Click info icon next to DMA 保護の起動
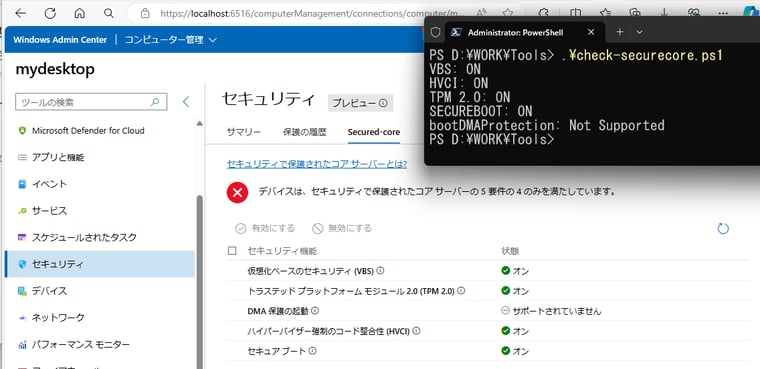The height and width of the screenshot is (369, 760). [315, 310]
